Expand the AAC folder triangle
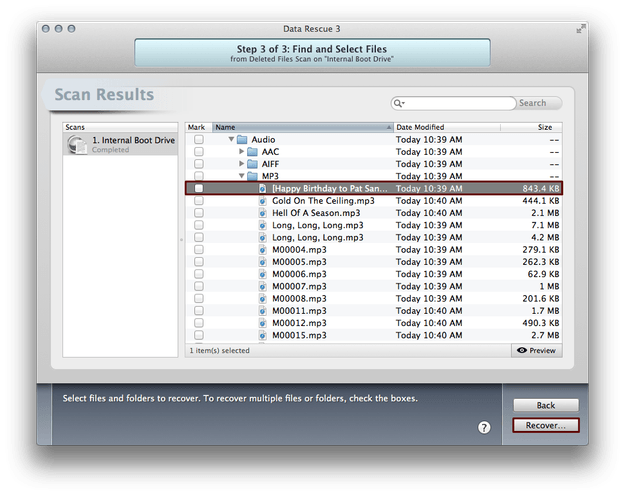625x496 pixels. tap(241, 152)
